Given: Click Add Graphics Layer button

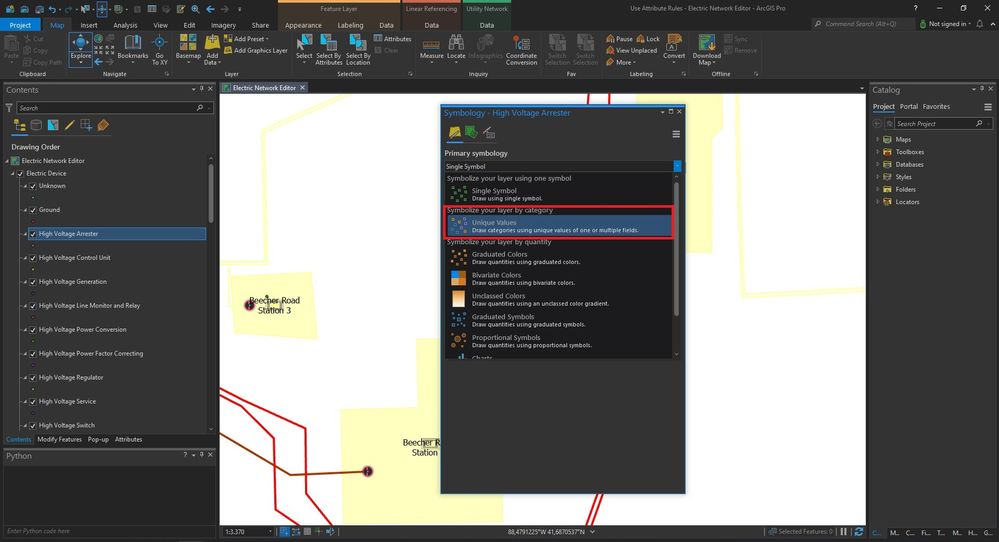Looking at the screenshot, I should click(255, 50).
